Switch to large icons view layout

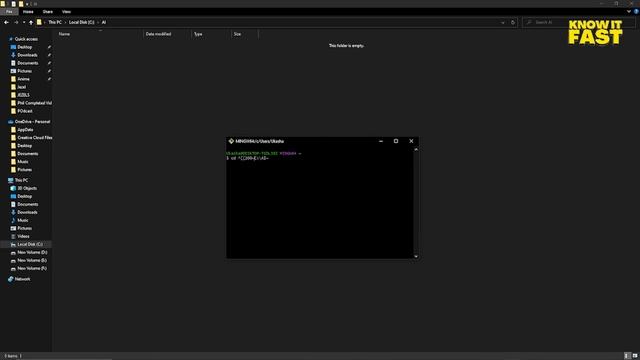point(635,356)
